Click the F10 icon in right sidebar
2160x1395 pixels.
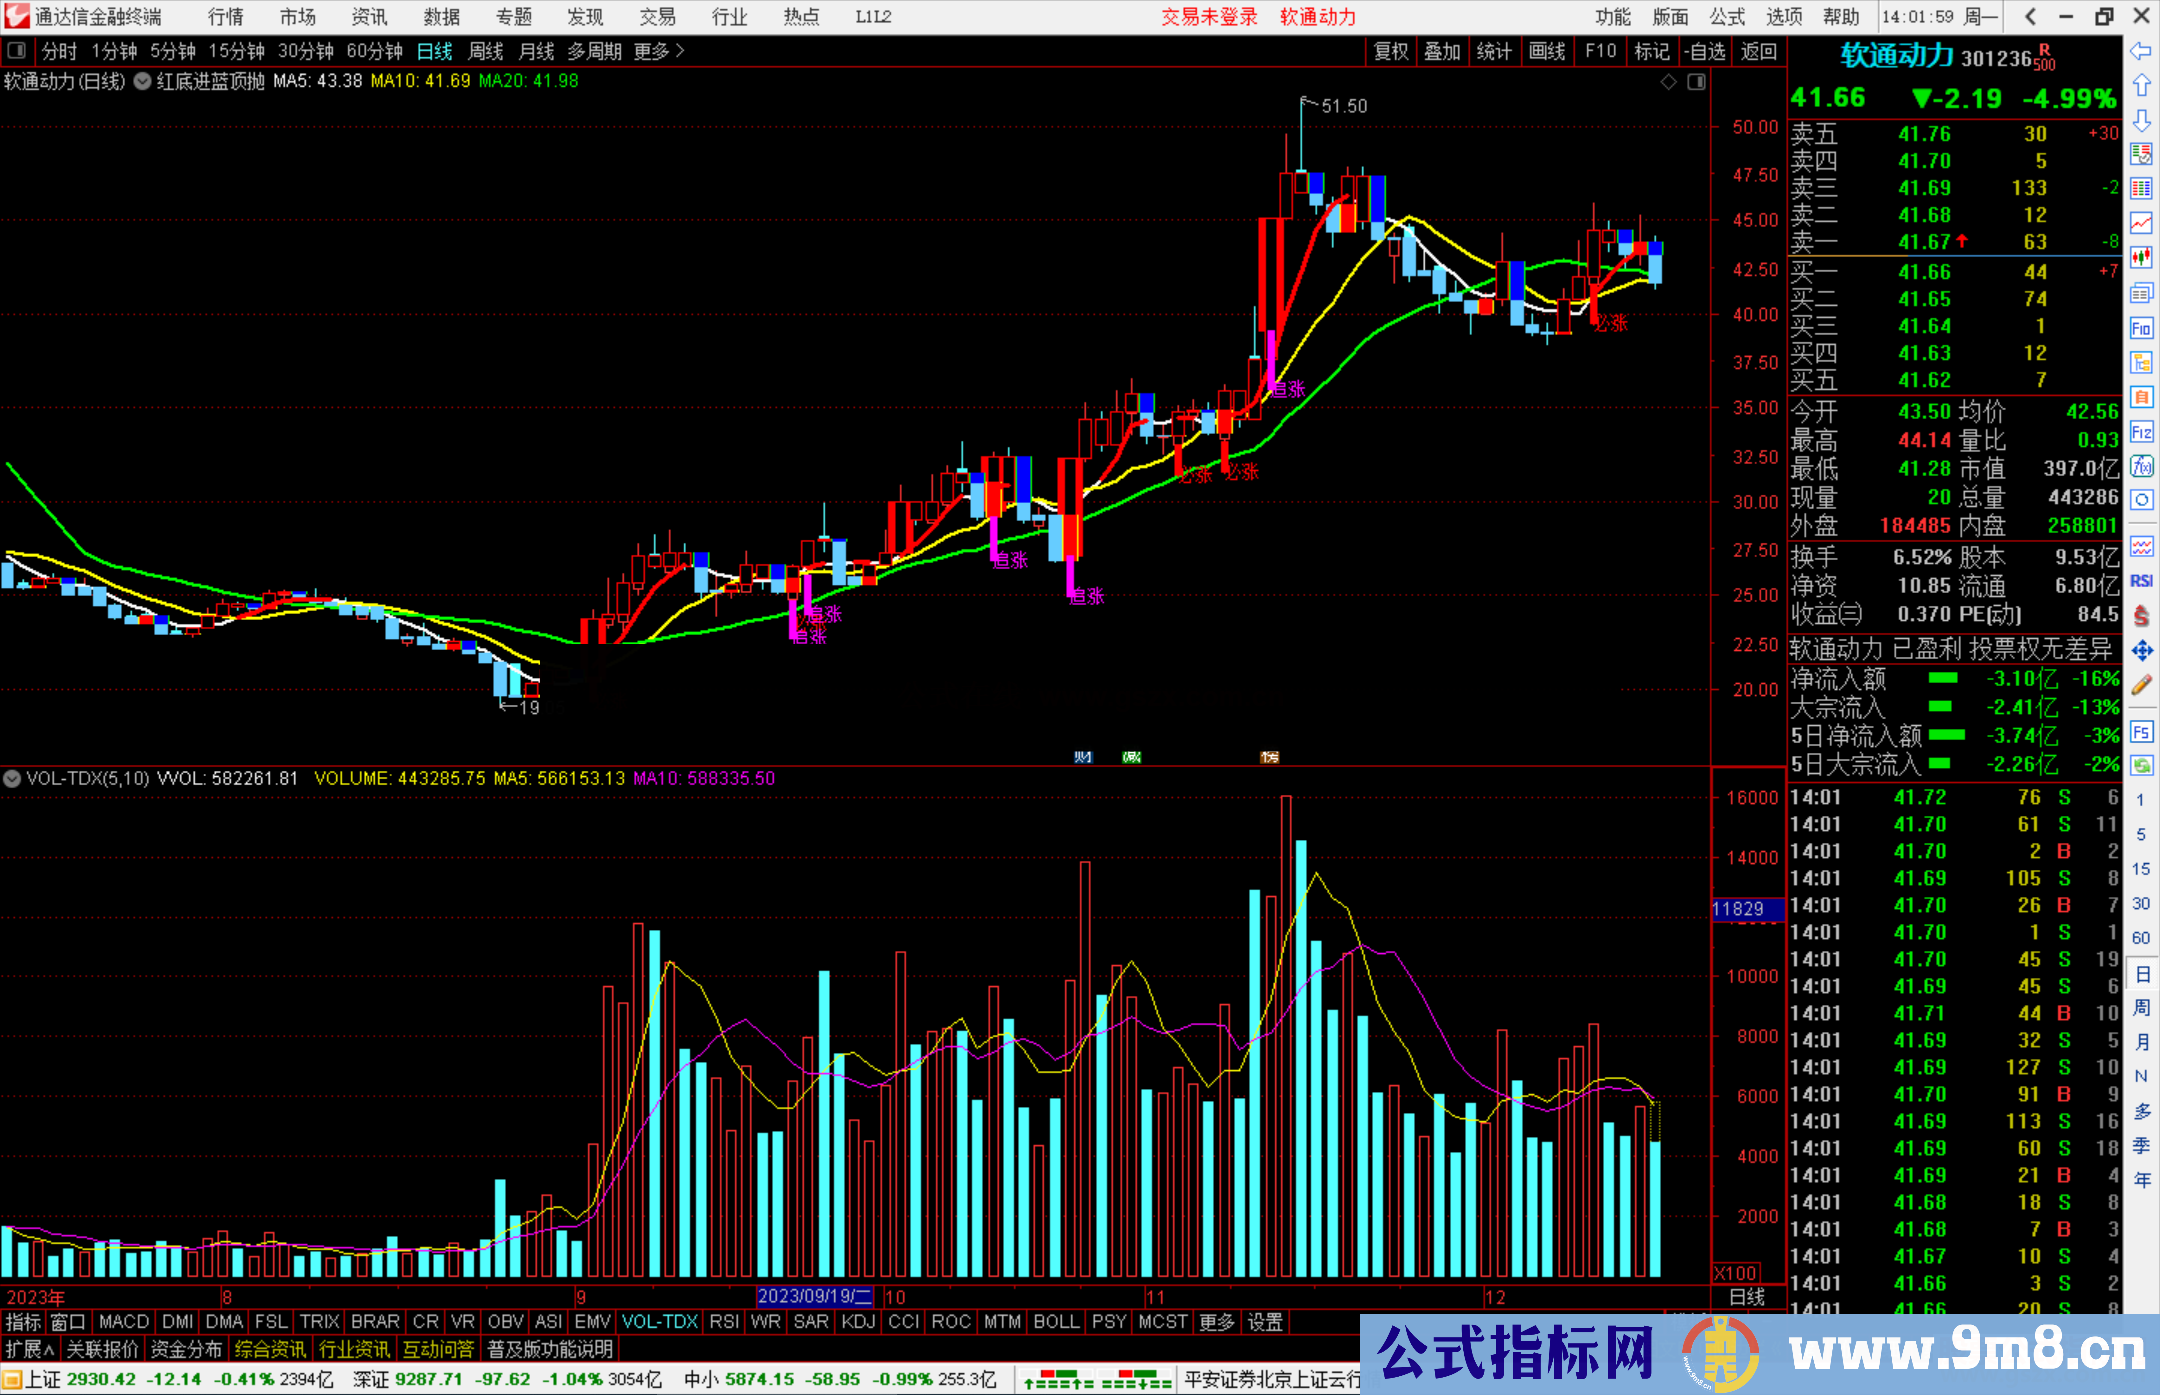(2141, 329)
